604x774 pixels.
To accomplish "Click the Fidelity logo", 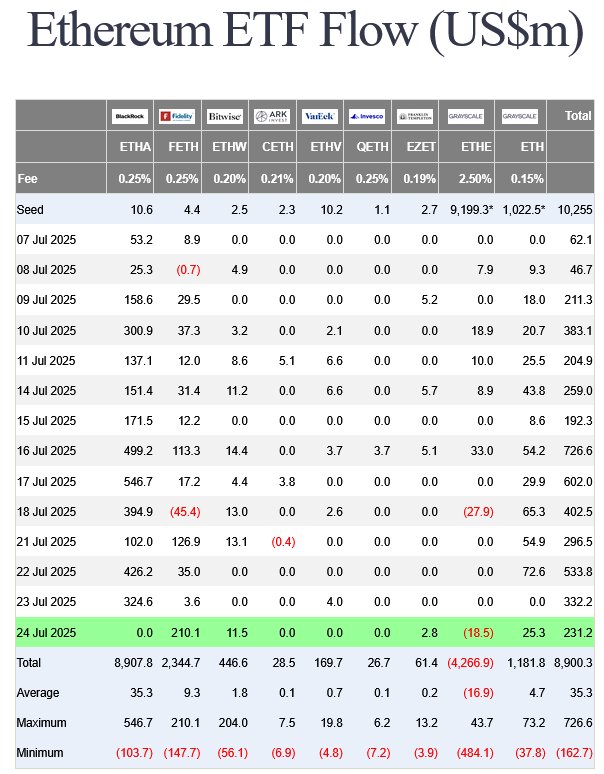I will 177,116.
